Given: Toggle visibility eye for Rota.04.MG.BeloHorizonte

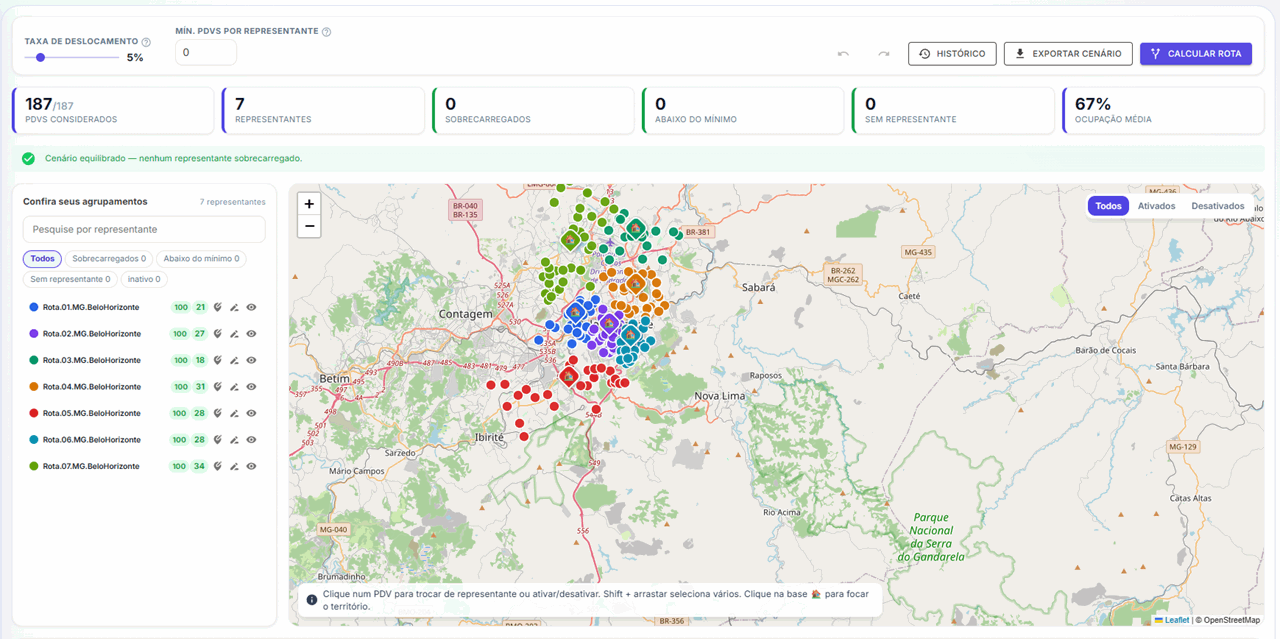Looking at the screenshot, I should (x=251, y=387).
